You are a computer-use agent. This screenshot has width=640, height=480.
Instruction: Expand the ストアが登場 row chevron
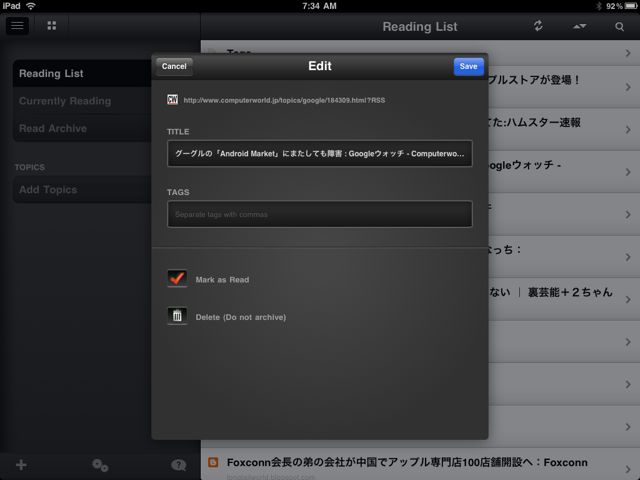(628, 87)
